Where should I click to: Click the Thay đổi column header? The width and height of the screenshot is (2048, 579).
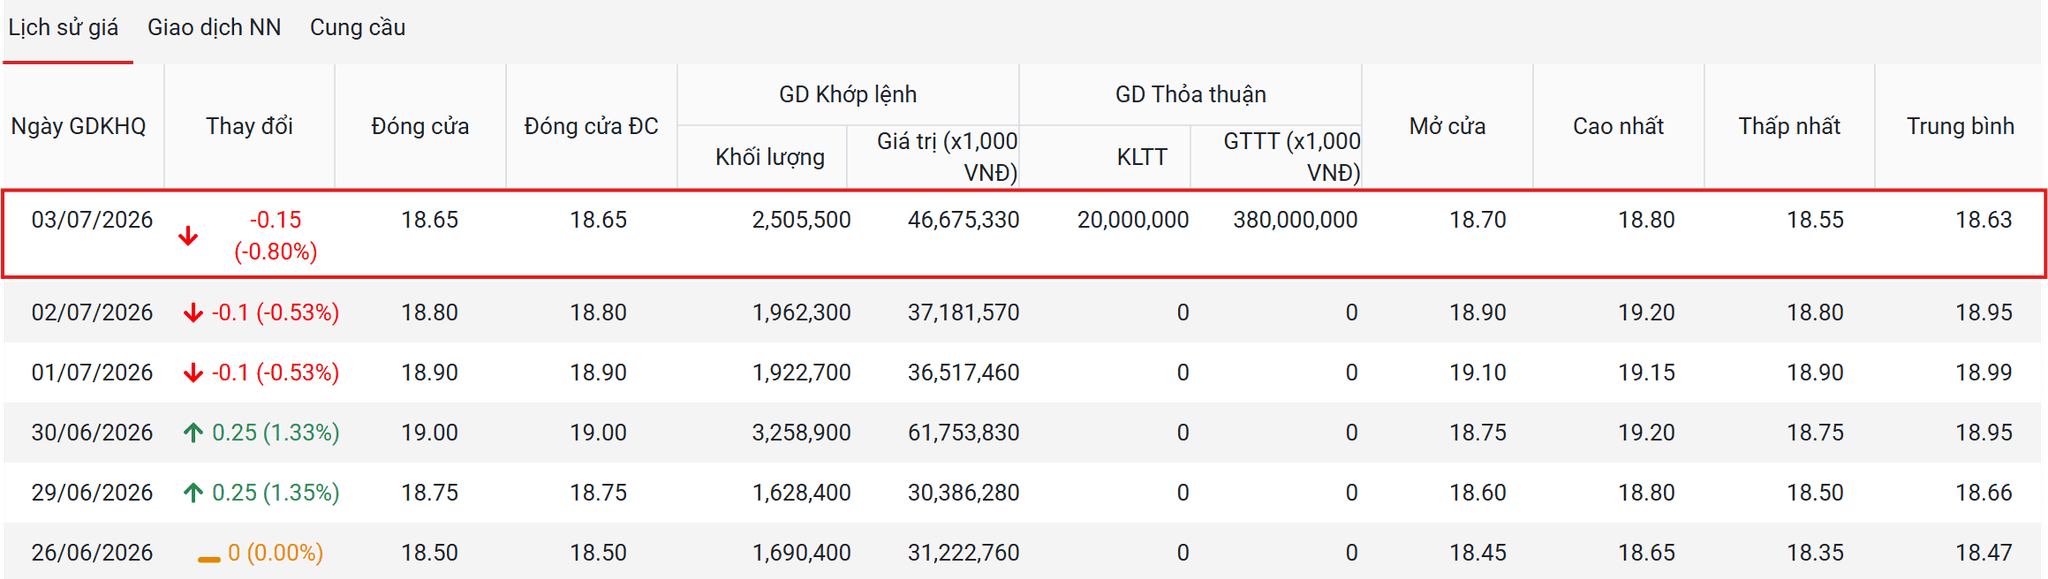(x=249, y=126)
